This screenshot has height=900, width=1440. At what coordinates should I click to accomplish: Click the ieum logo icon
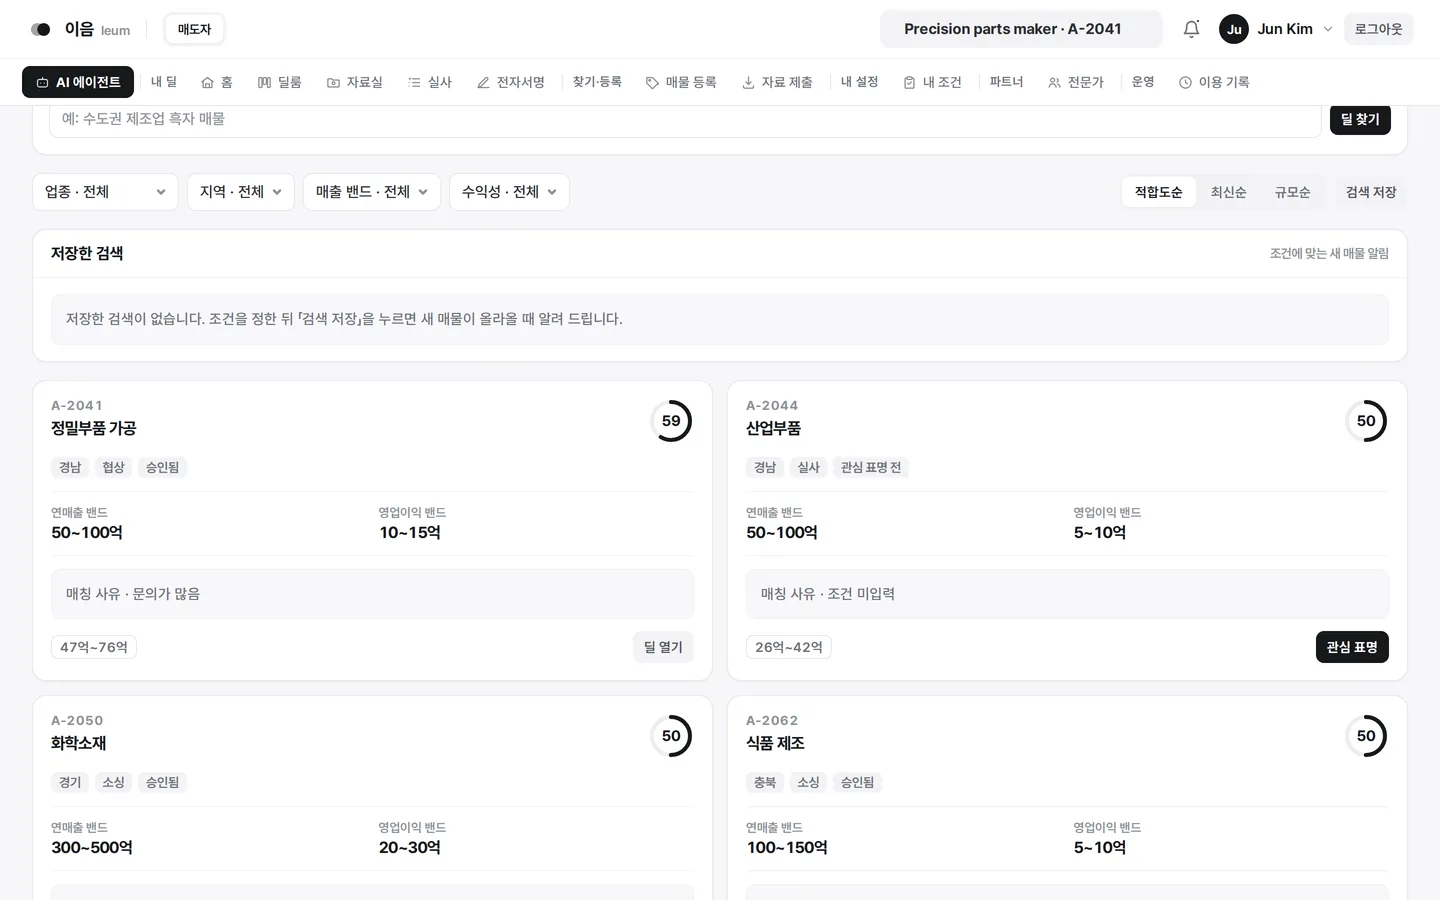(x=41, y=29)
